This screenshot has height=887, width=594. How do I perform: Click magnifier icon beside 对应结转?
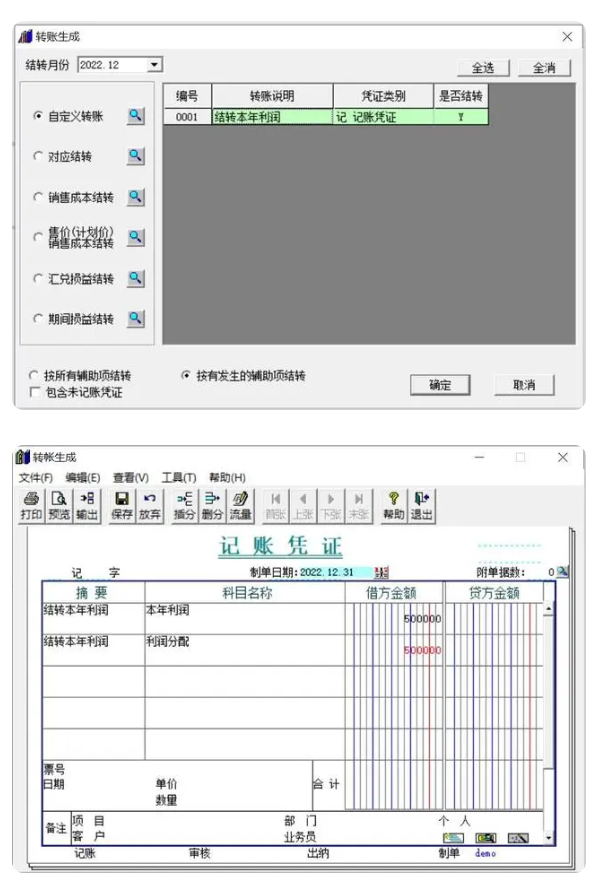coord(135,156)
